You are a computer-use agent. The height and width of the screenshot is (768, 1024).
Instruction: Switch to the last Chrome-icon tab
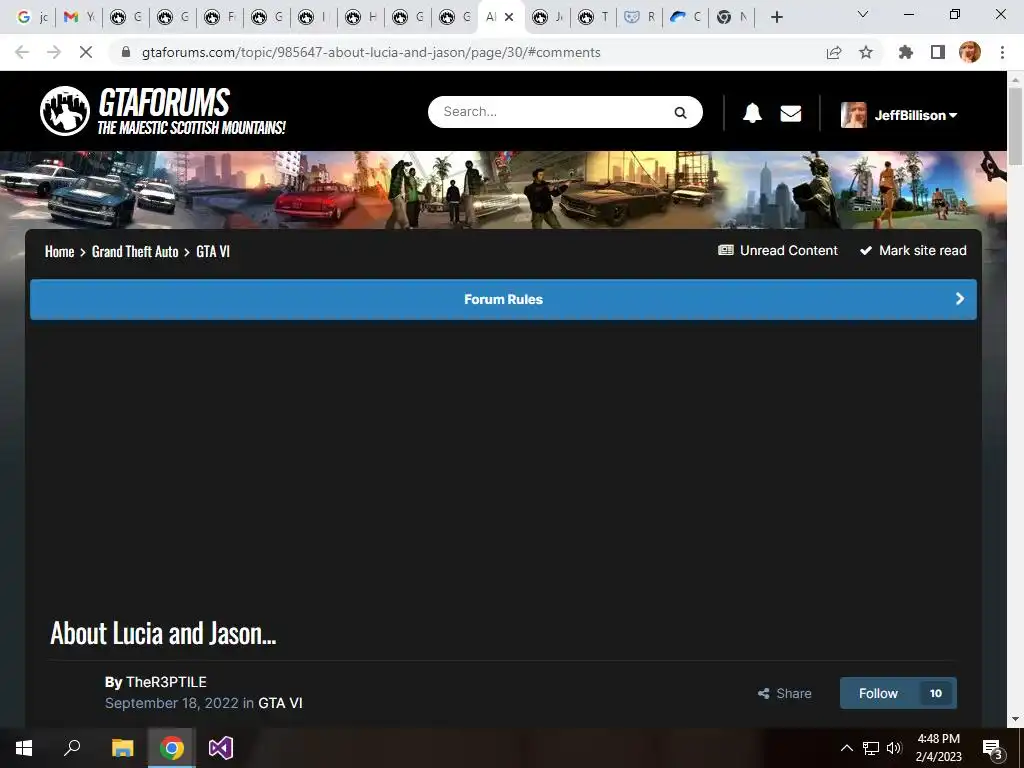pyautogui.click(x=731, y=17)
